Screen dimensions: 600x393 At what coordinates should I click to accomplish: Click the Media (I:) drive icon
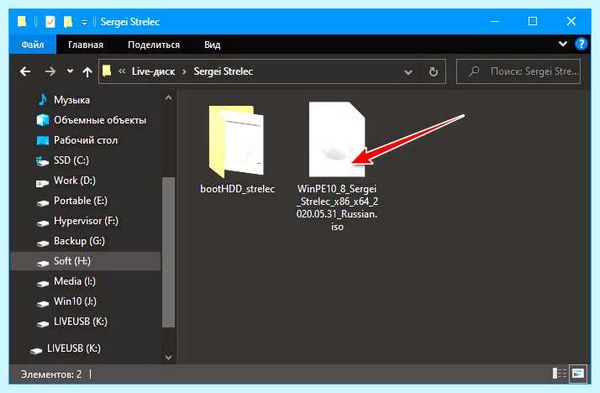pyautogui.click(x=42, y=284)
